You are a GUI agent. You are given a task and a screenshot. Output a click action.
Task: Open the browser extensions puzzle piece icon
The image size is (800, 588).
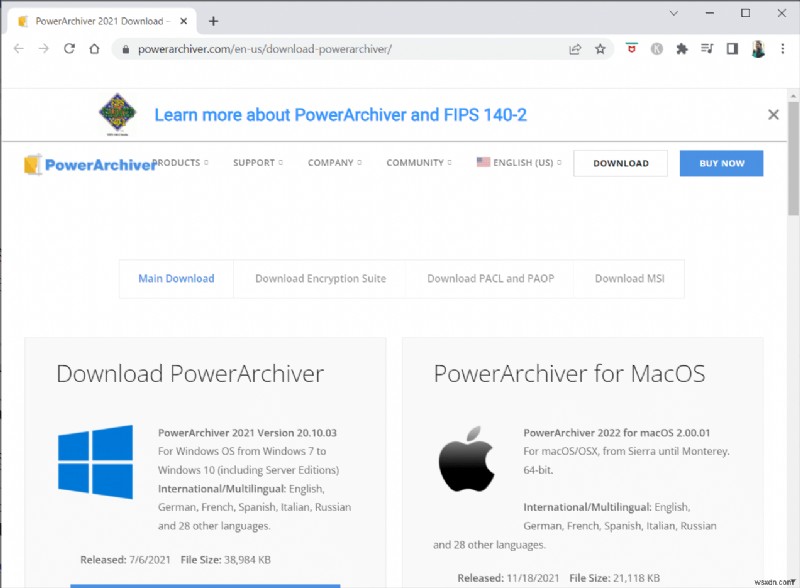click(681, 48)
